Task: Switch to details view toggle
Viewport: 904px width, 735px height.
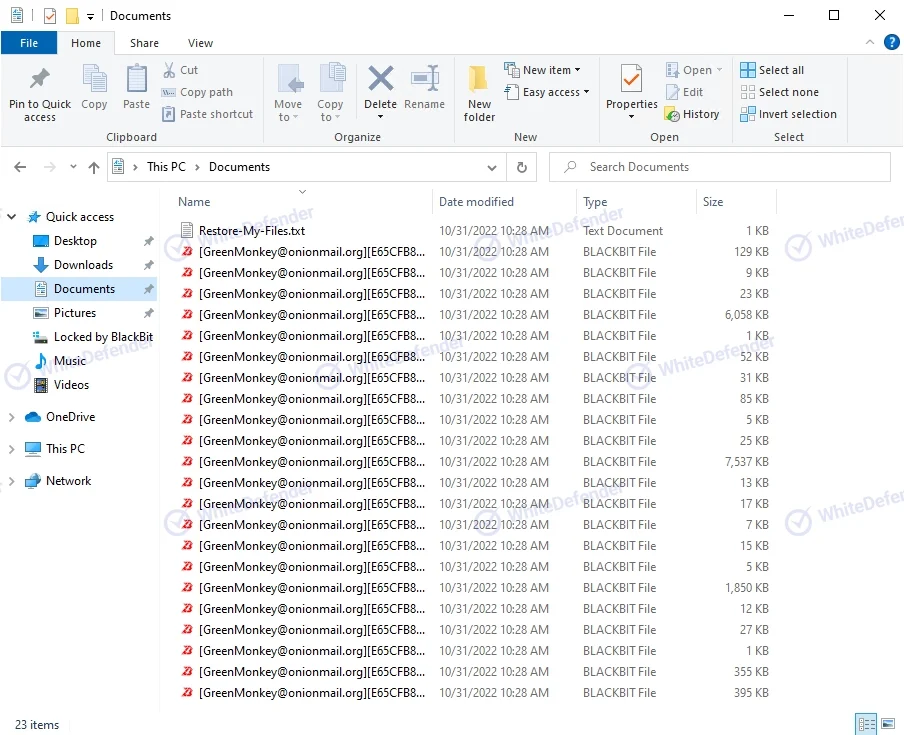Action: tap(866, 724)
